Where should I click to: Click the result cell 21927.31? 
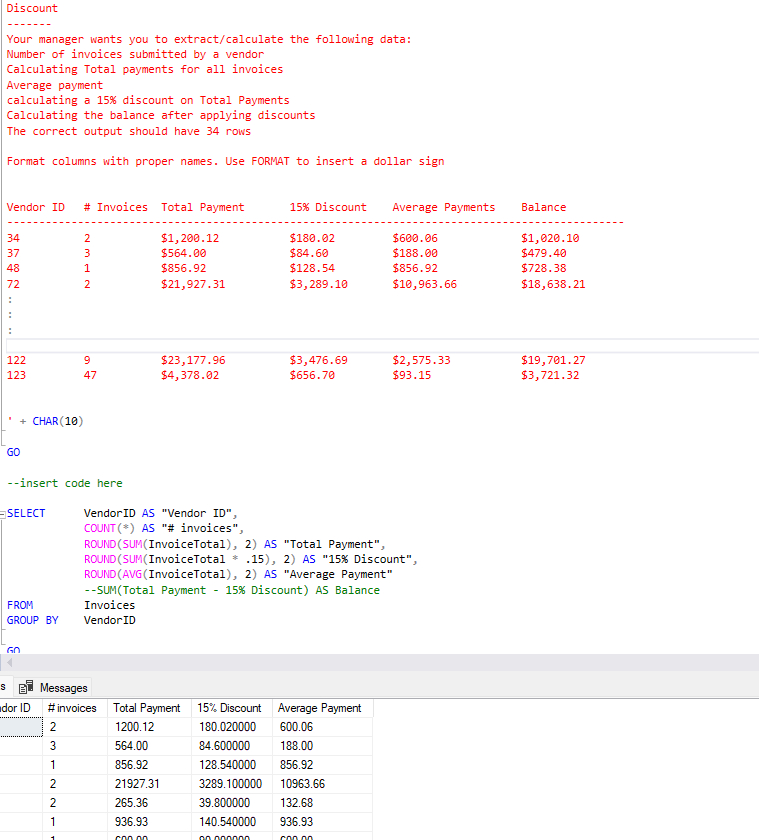(x=149, y=784)
